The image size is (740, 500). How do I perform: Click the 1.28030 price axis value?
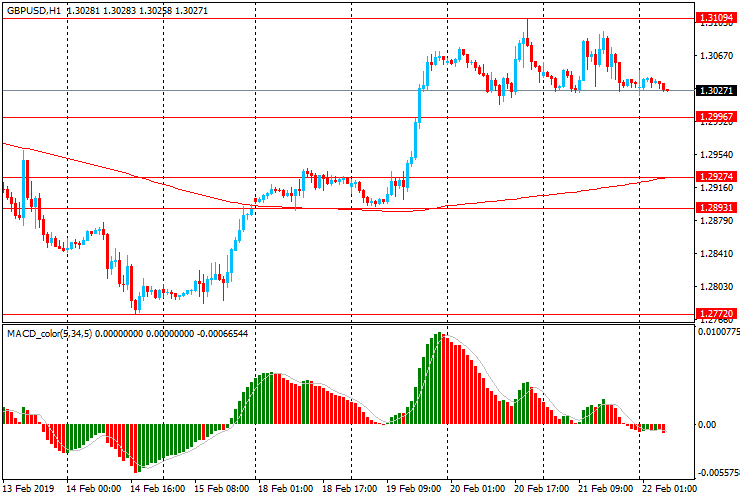[716, 287]
